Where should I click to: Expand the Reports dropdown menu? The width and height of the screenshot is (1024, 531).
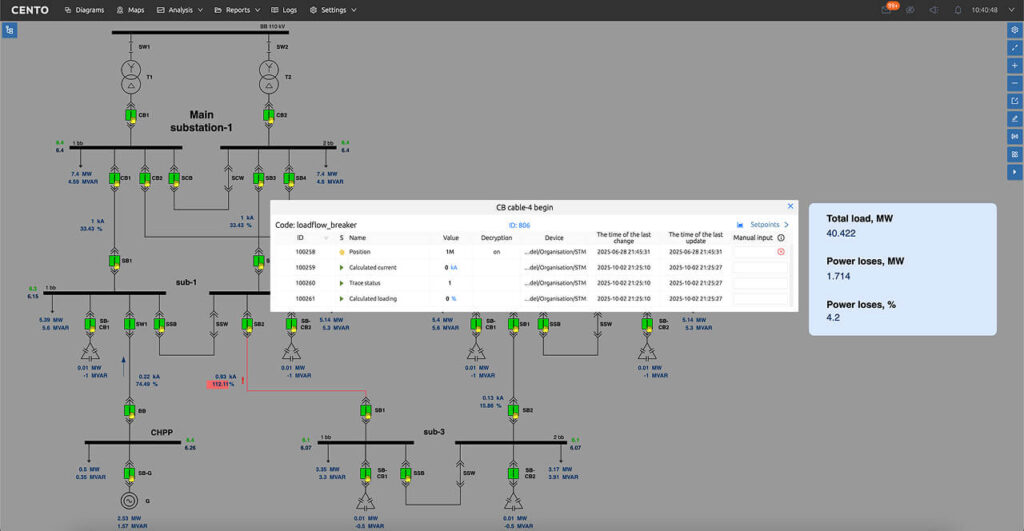point(236,10)
